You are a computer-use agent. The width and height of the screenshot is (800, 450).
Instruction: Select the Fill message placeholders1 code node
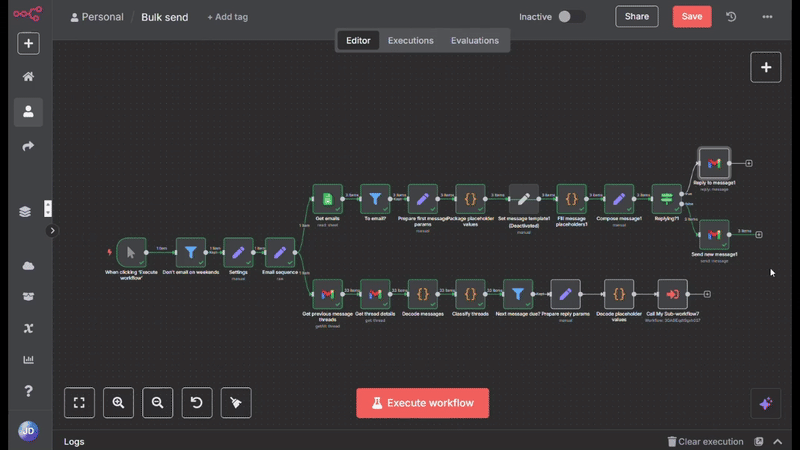571,199
